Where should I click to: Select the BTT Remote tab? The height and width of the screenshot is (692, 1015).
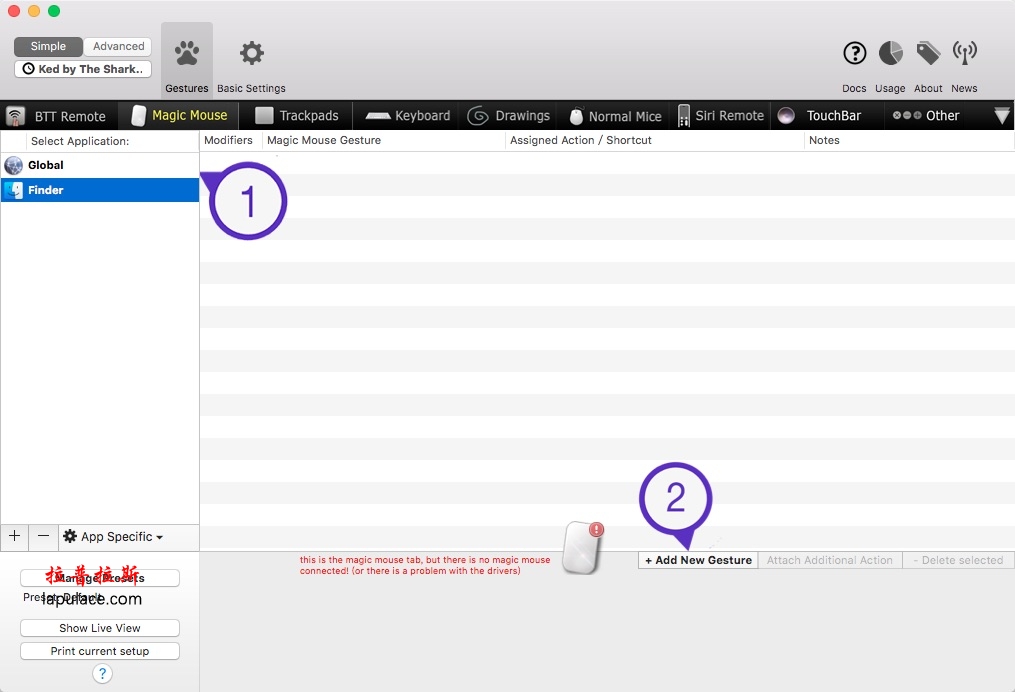60,116
